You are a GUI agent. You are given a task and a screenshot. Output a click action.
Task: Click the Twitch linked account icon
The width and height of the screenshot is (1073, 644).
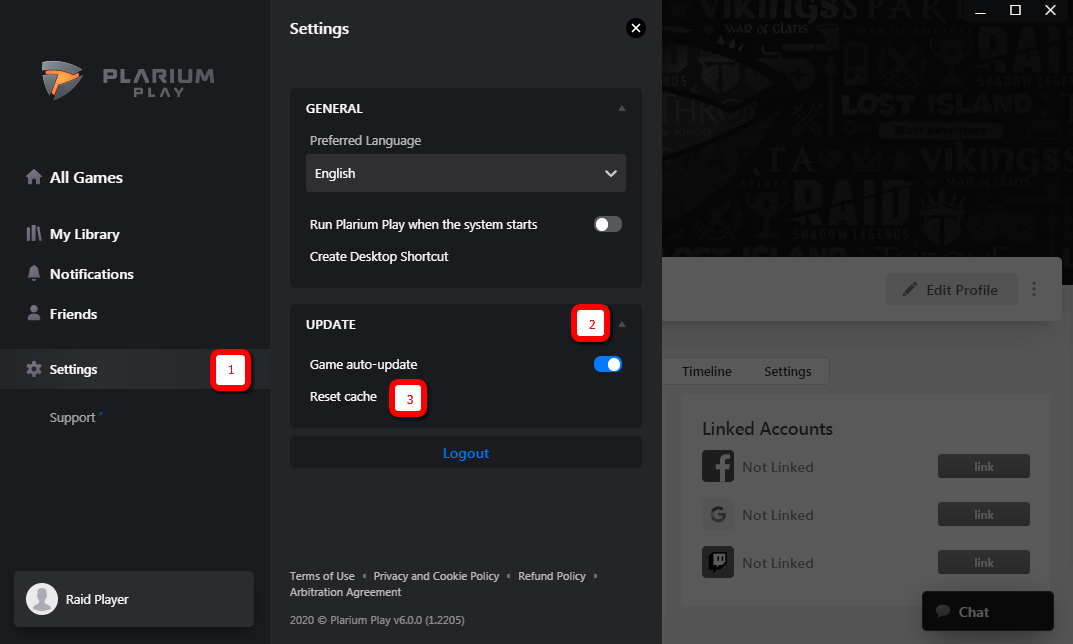click(x=718, y=562)
